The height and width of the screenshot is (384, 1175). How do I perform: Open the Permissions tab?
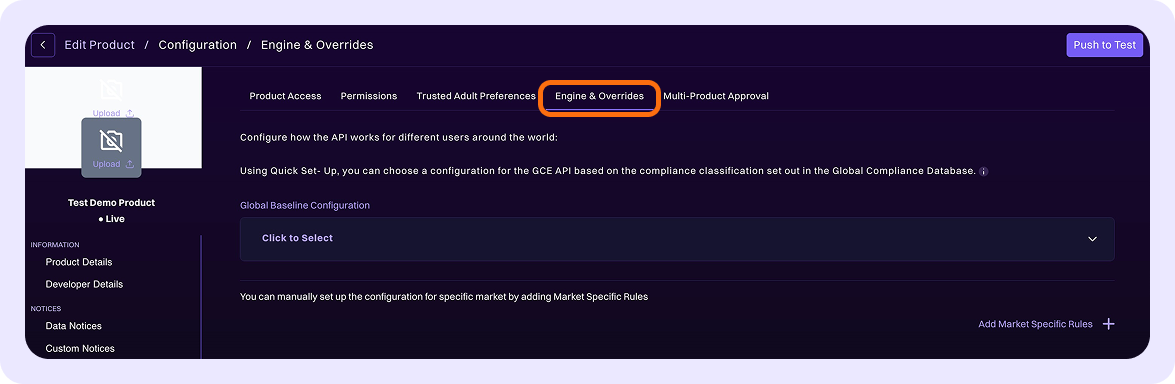(x=369, y=96)
